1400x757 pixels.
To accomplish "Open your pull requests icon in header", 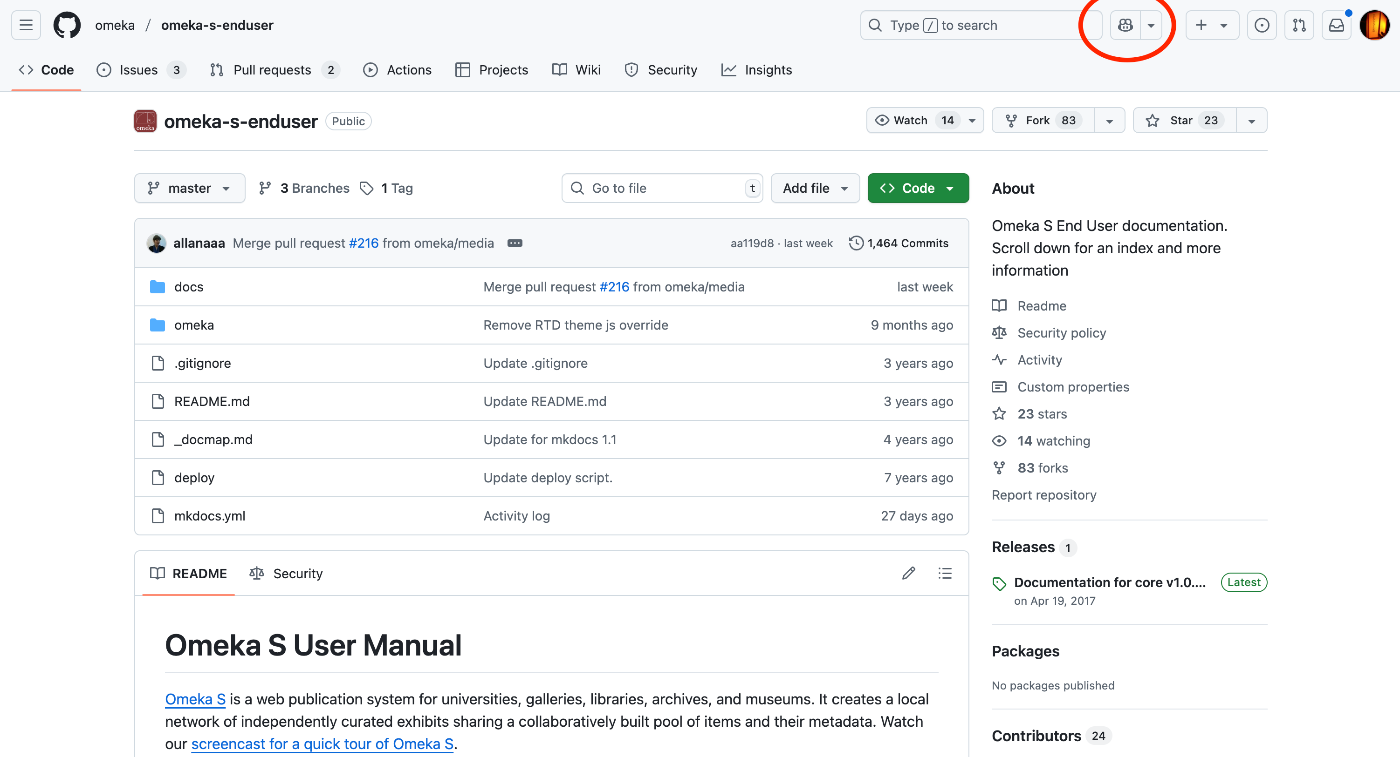I will [x=1299, y=25].
